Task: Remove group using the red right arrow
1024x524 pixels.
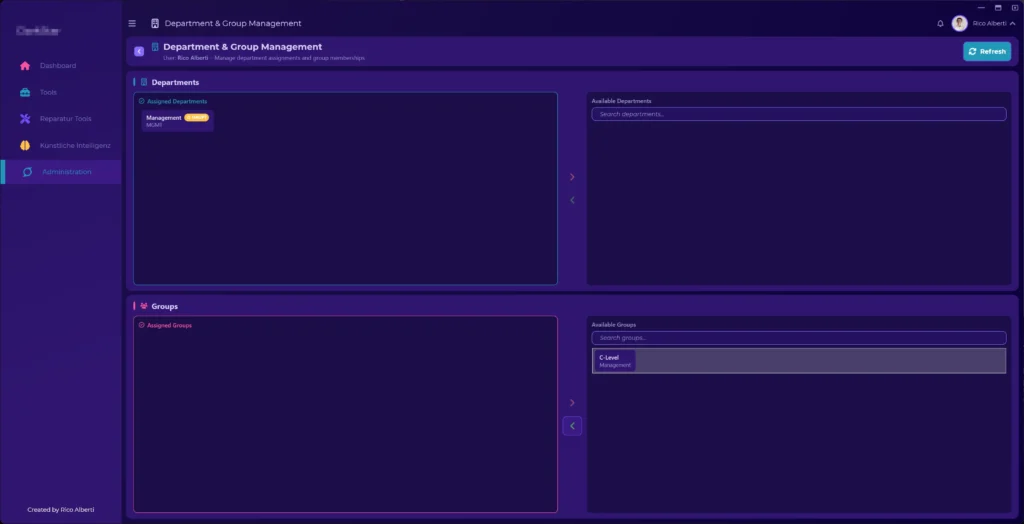Action: click(572, 402)
